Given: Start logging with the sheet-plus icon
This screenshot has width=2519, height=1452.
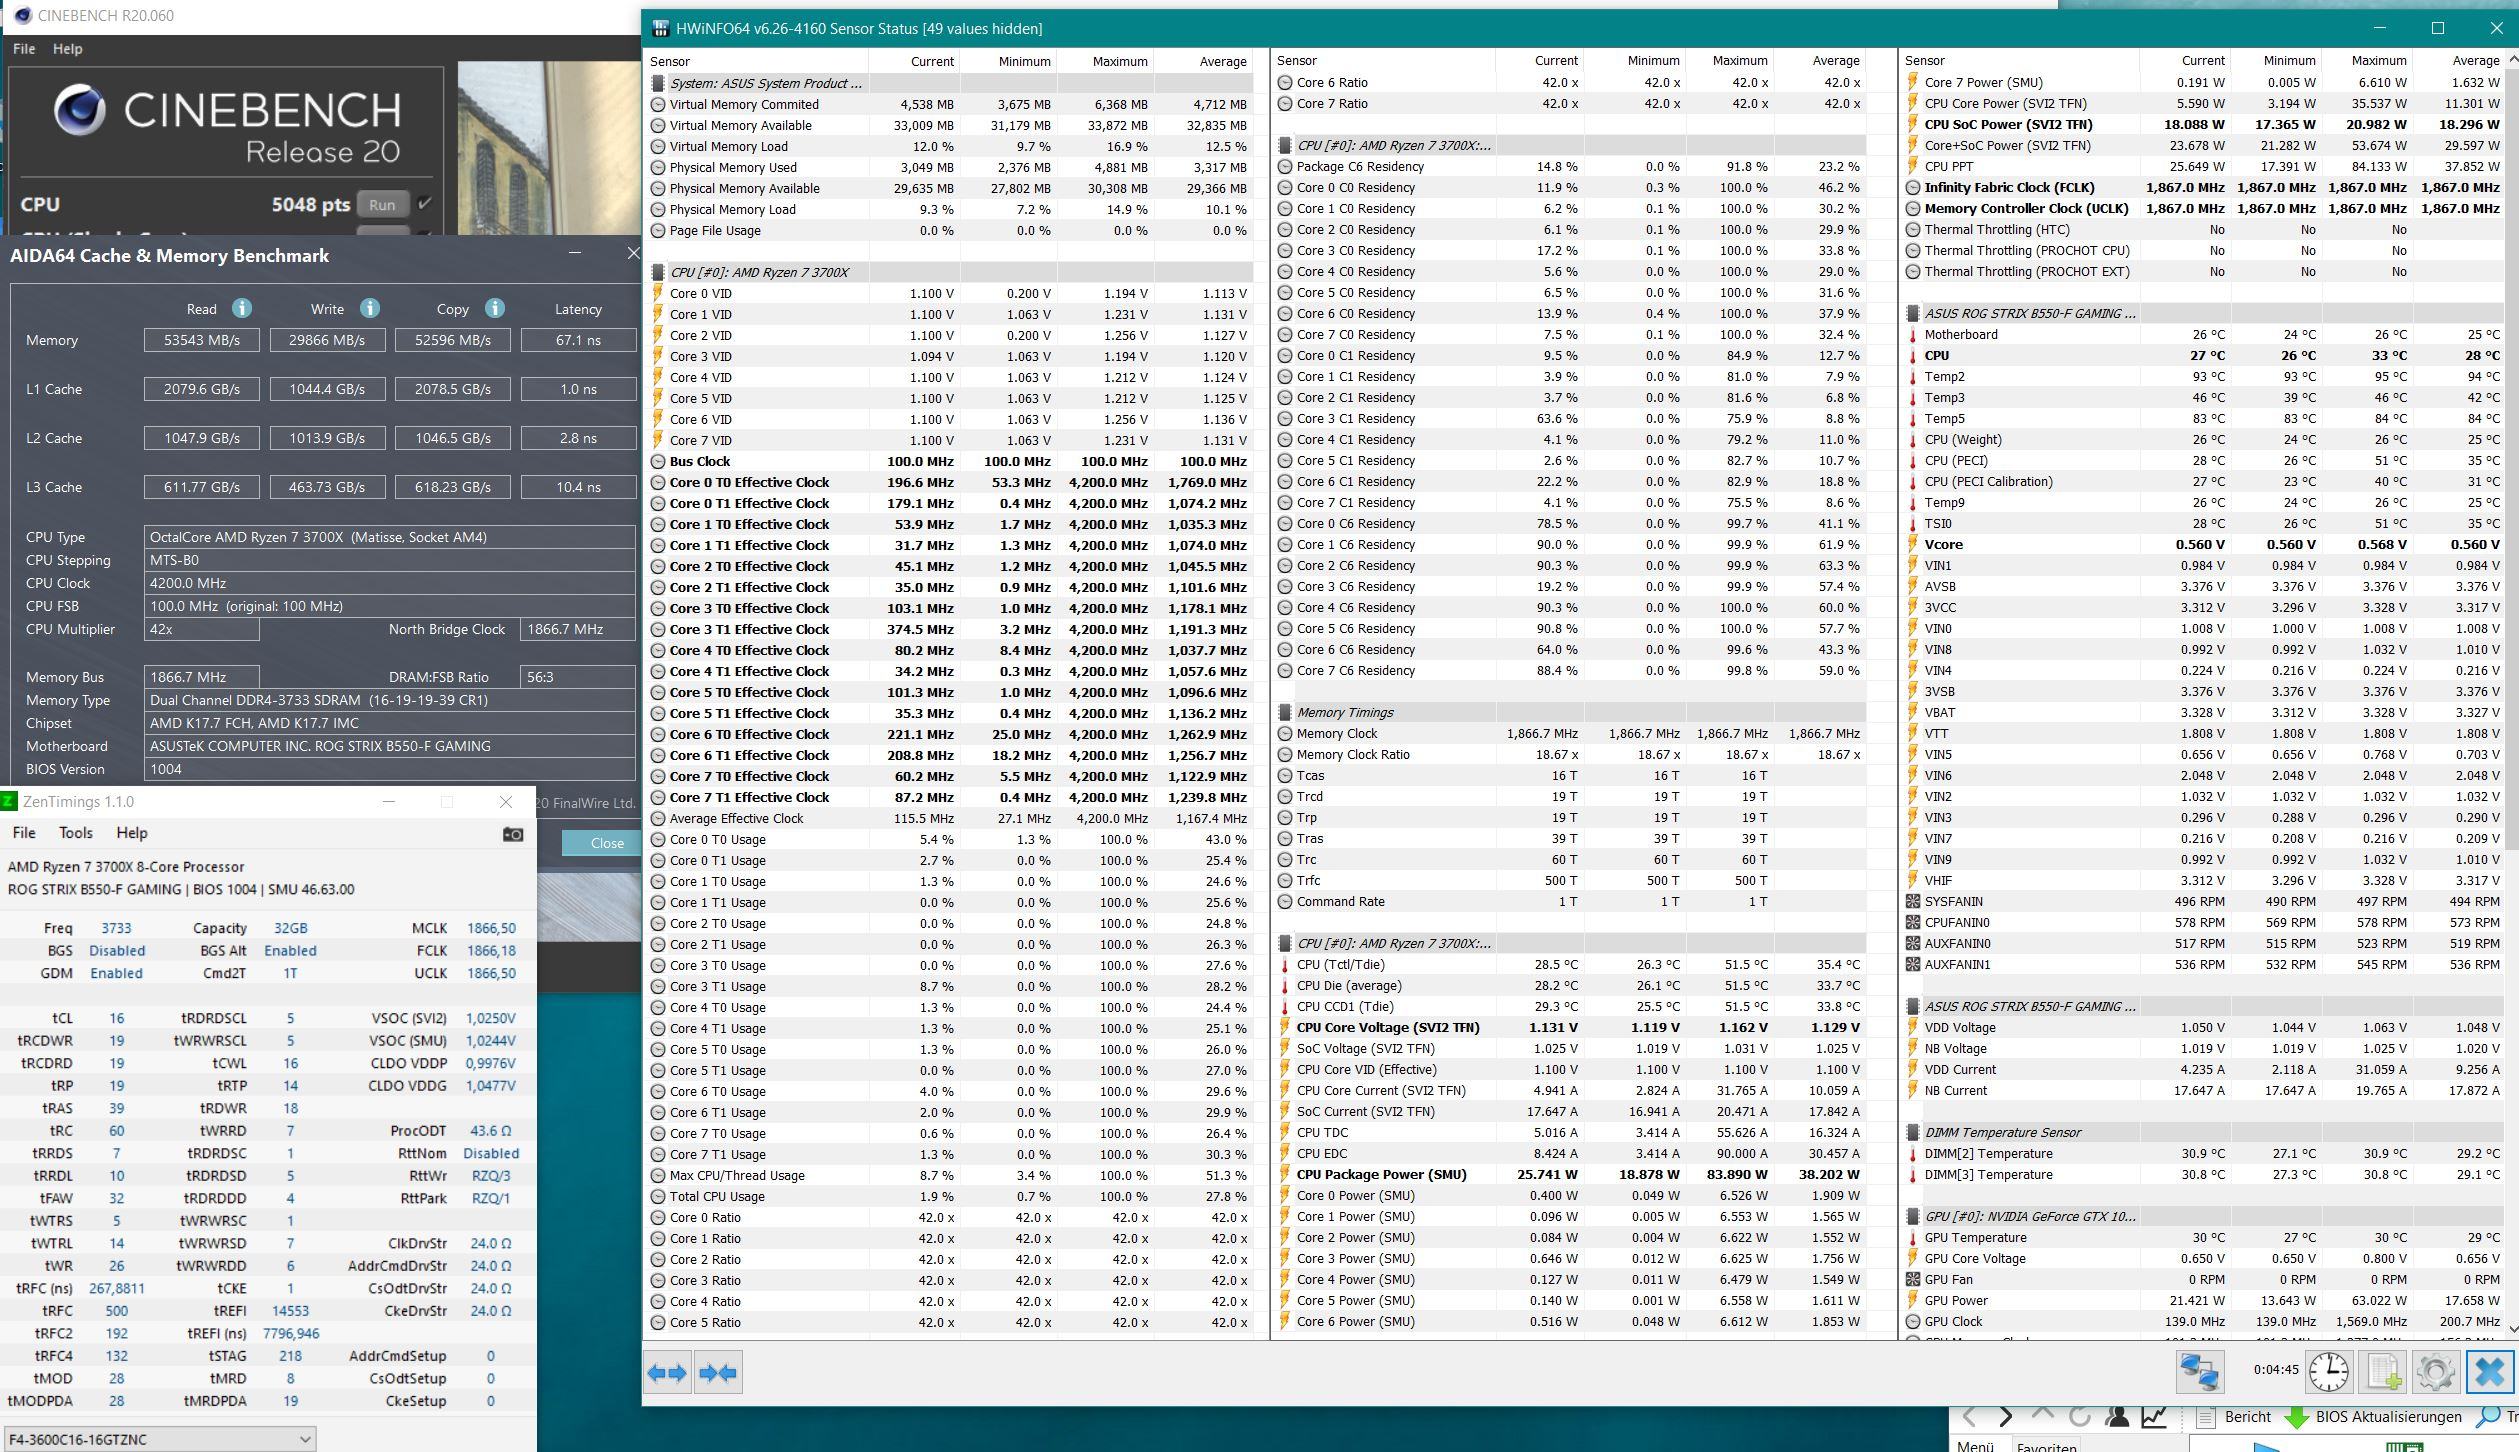Looking at the screenshot, I should 2382,1371.
